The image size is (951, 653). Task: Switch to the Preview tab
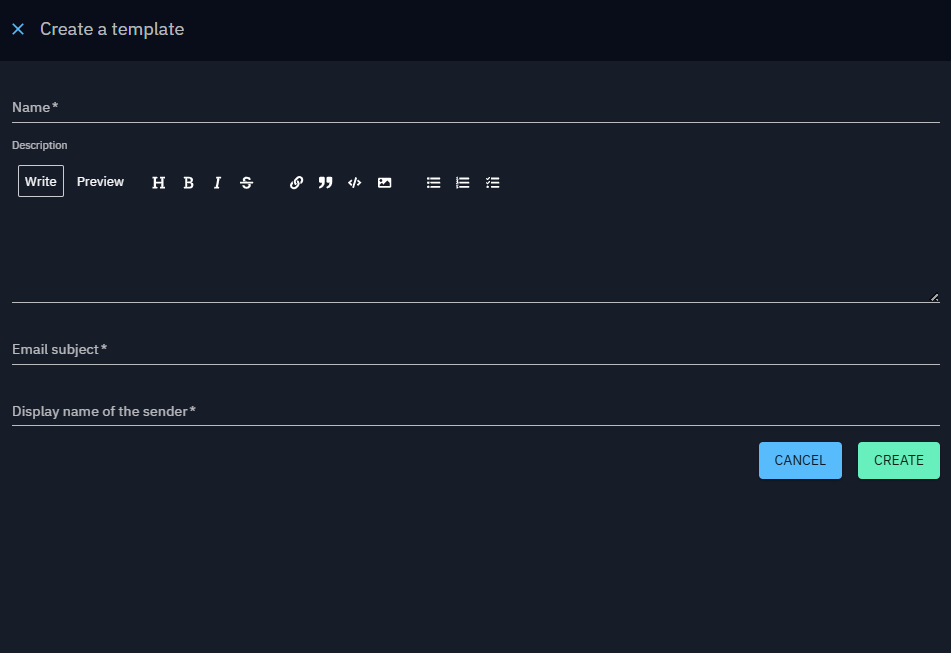100,181
